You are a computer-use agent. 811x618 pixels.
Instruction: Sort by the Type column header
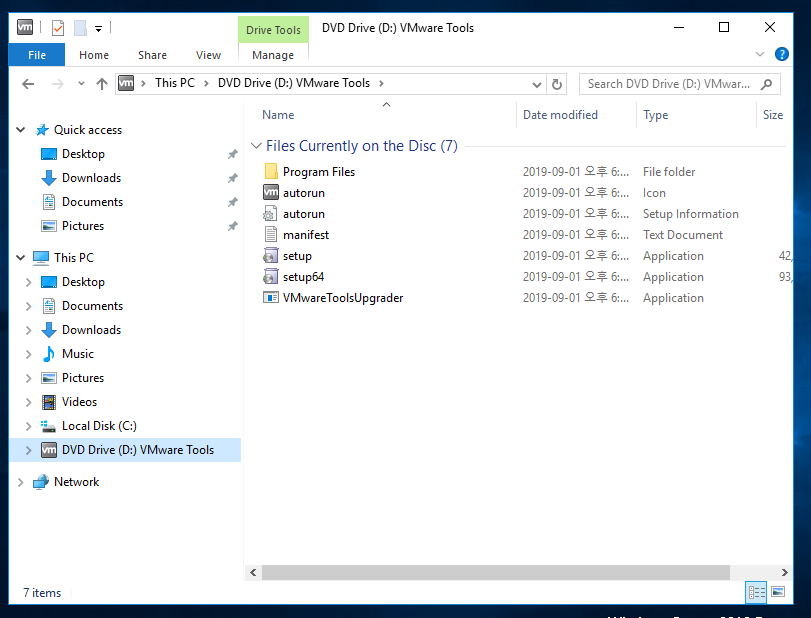655,115
